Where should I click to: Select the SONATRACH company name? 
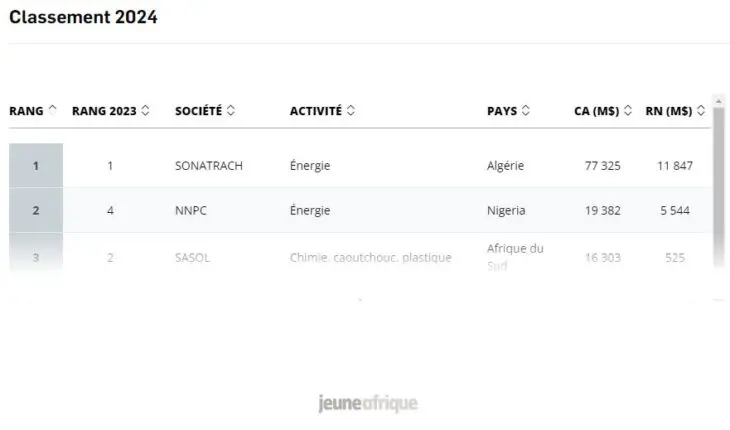click(208, 166)
